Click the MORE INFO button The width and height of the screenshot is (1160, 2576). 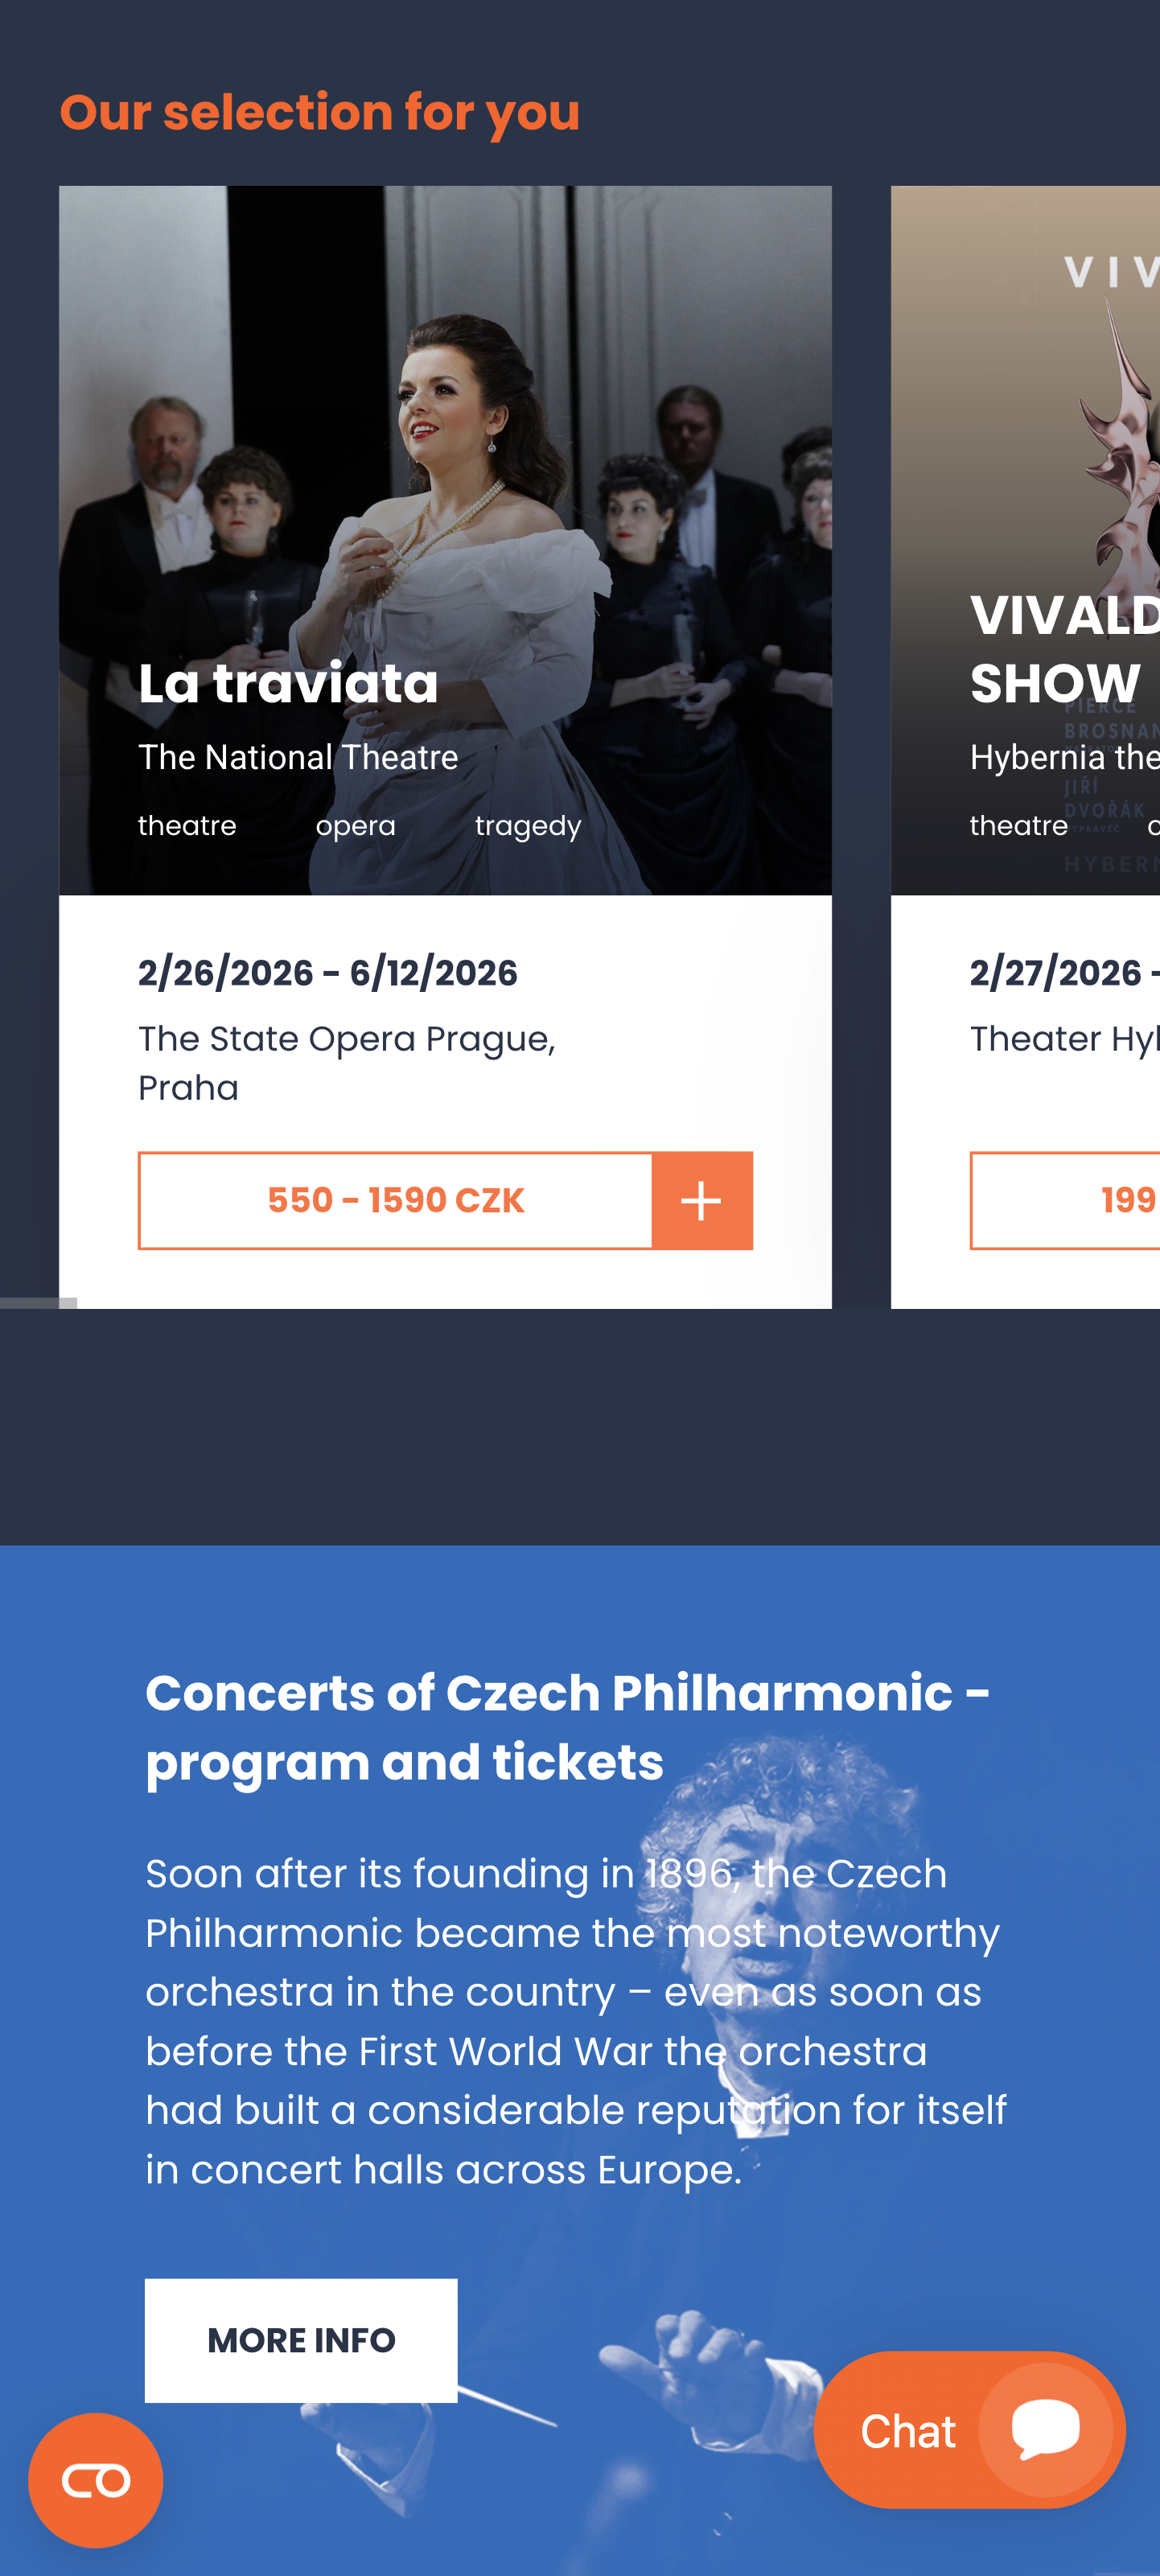coord(301,2339)
